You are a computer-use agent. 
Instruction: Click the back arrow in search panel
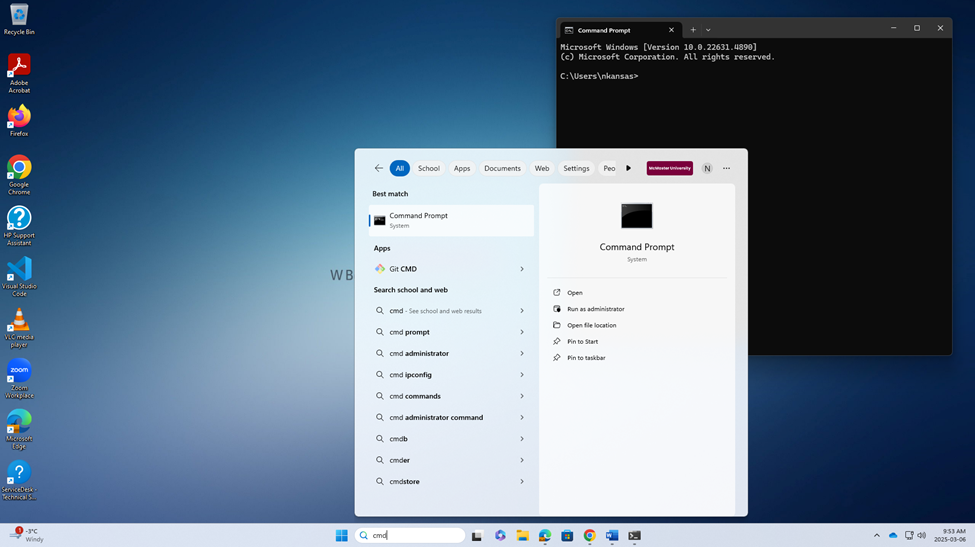378,169
